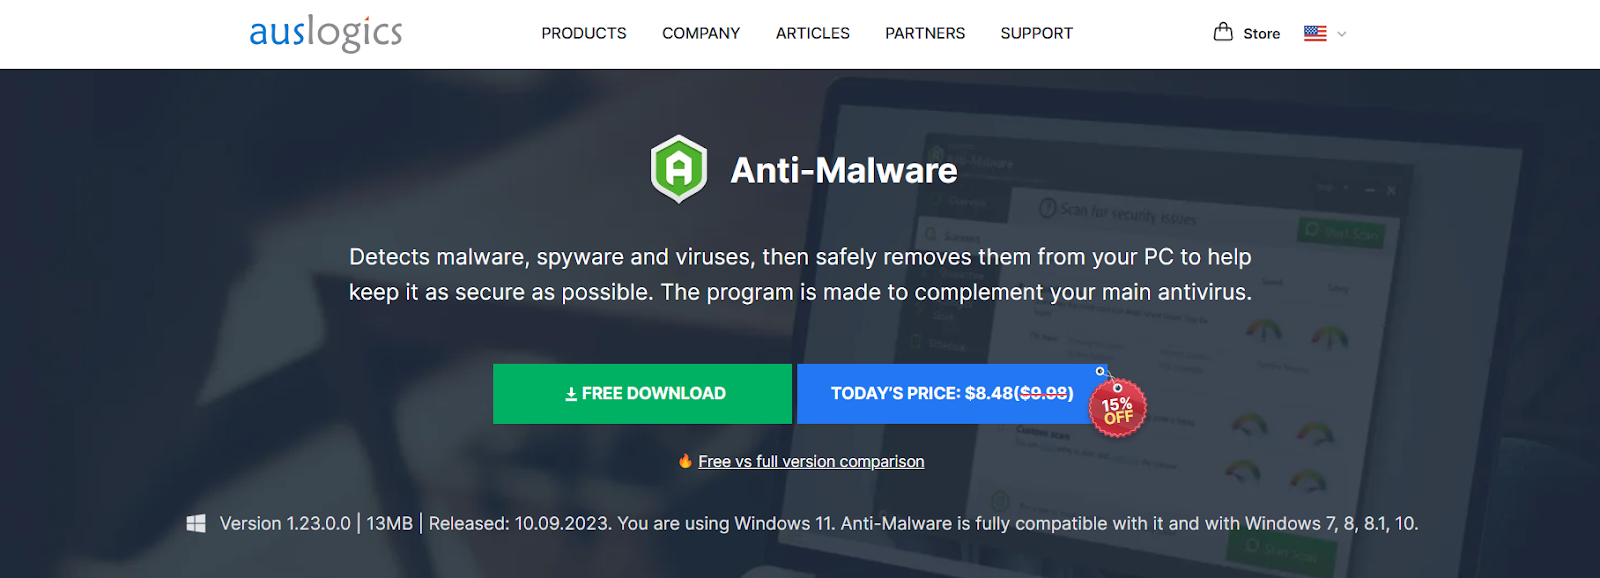Open the PRODUCTS menu
The width and height of the screenshot is (1600, 578).
(x=584, y=33)
